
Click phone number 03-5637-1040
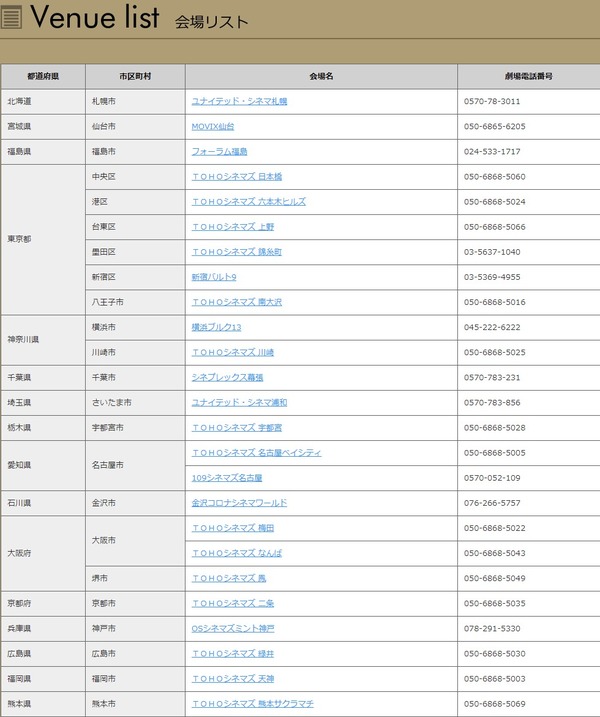(x=492, y=252)
